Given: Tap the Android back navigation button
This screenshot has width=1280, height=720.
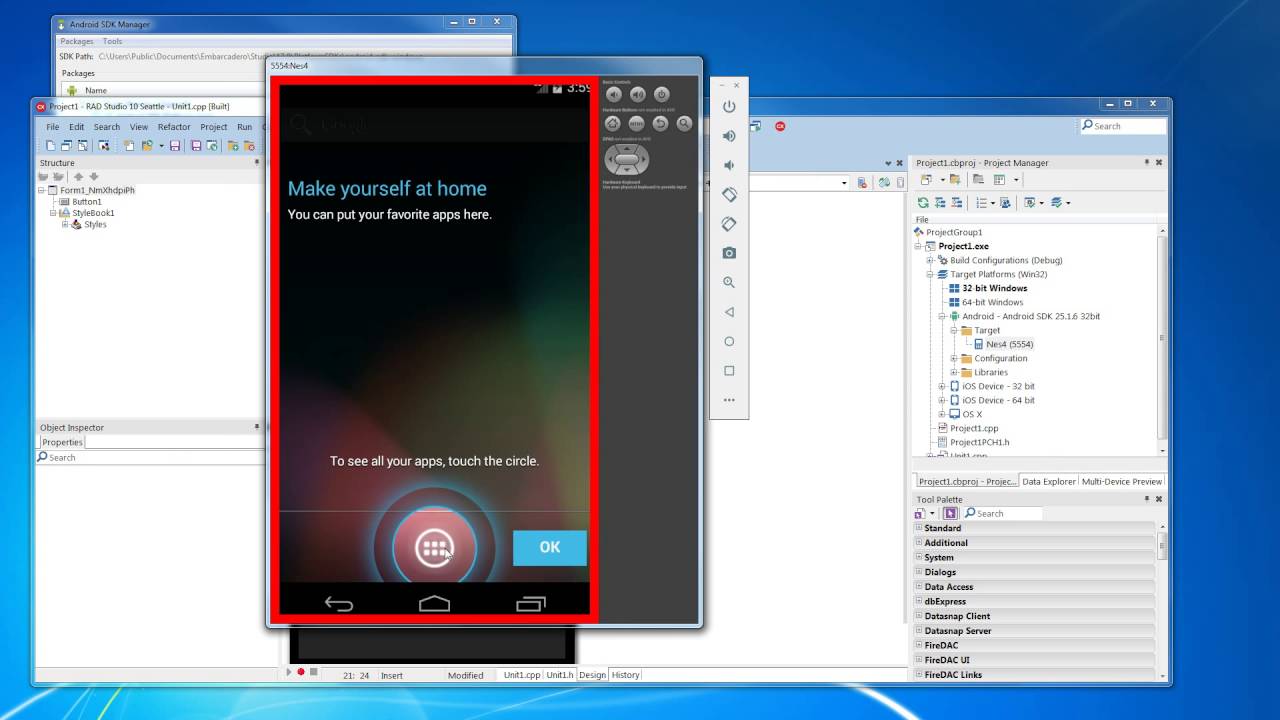Looking at the screenshot, I should tap(339, 603).
